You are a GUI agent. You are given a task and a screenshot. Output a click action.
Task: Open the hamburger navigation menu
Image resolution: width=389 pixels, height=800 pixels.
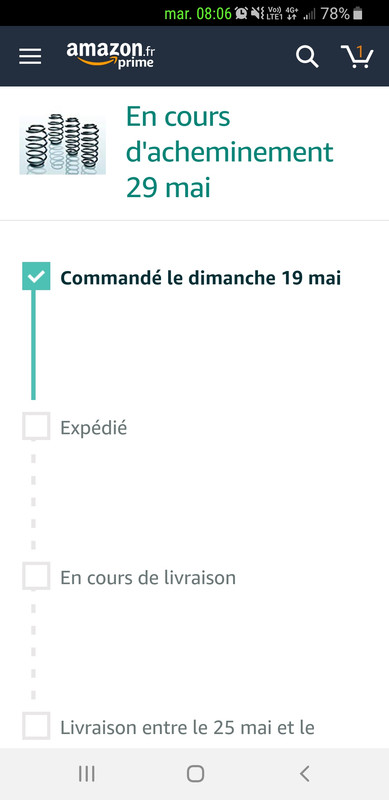[x=30, y=56]
